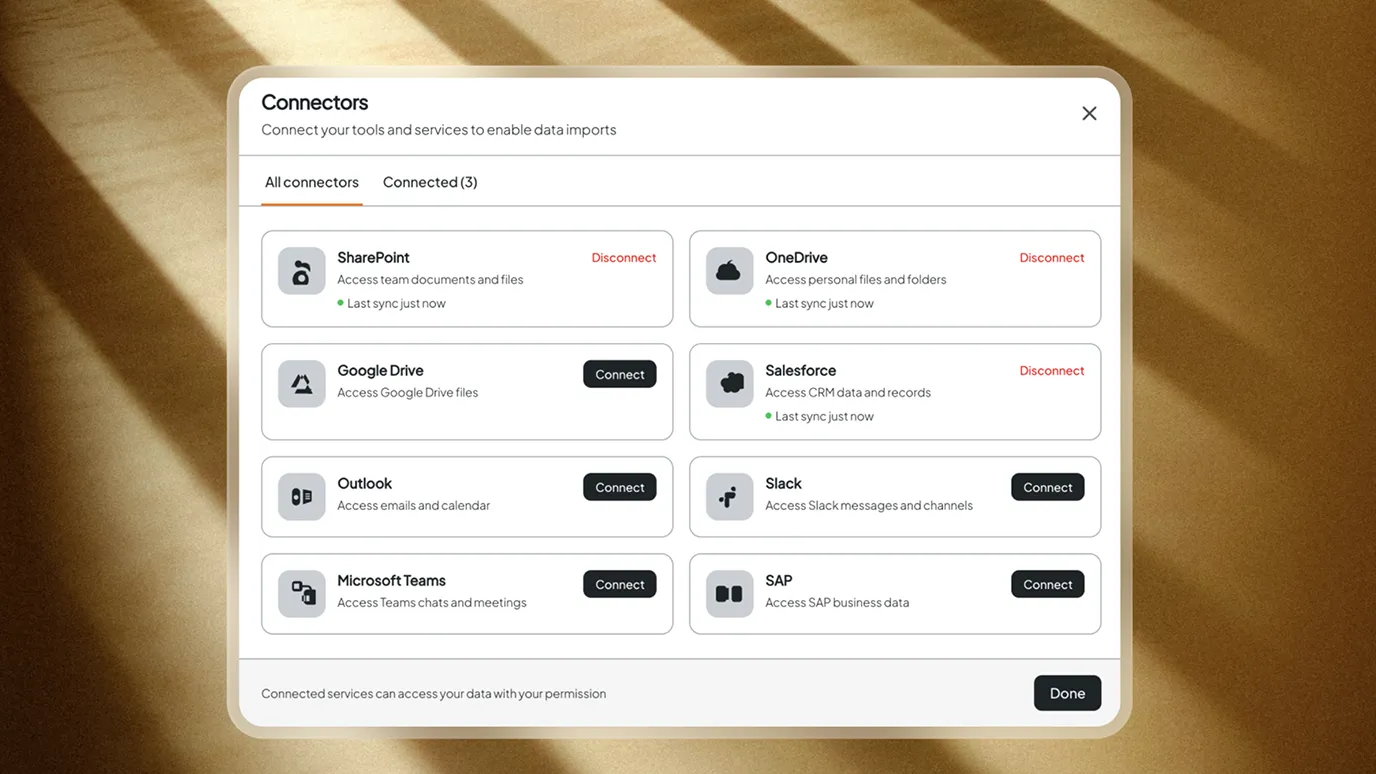The width and height of the screenshot is (1376, 774).
Task: Click the Google Drive title
Action: click(380, 371)
